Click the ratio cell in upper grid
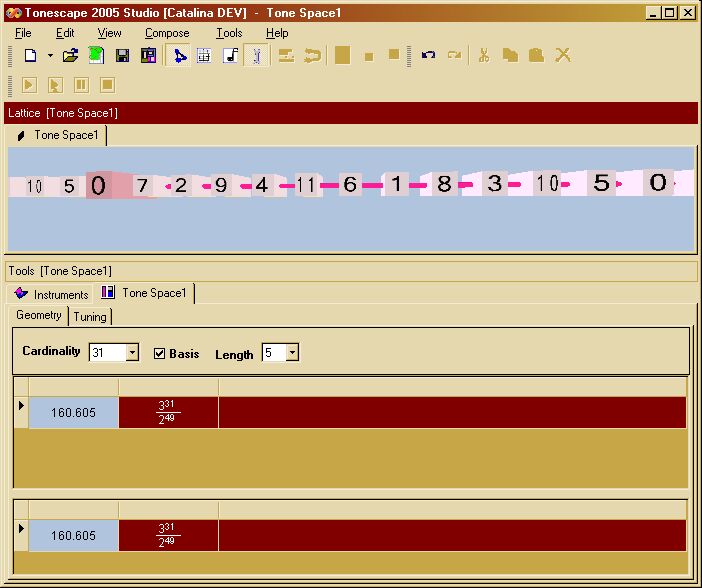 coord(169,412)
